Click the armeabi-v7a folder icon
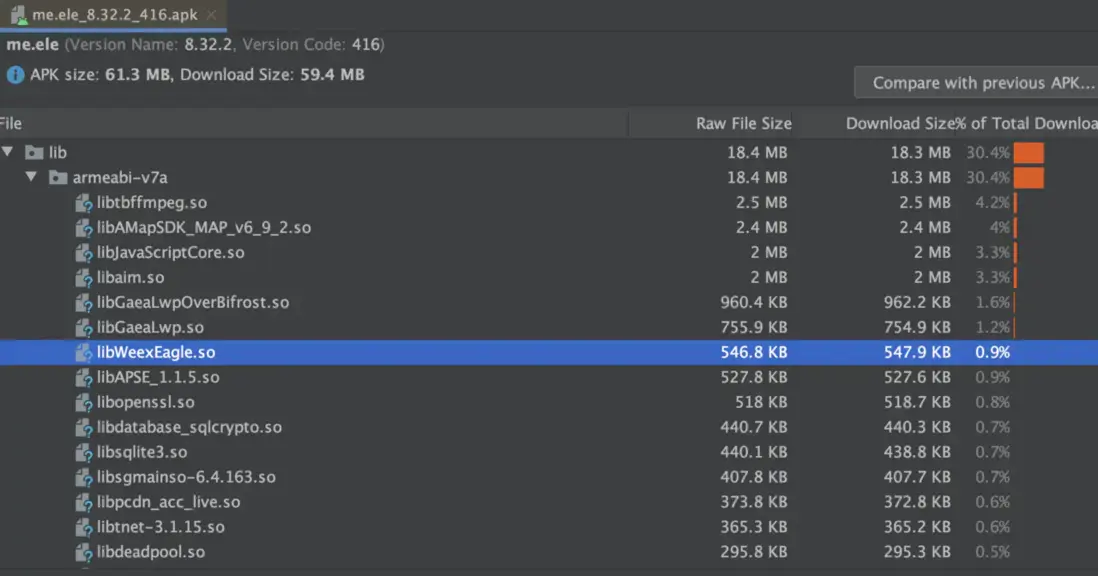The image size is (1098, 576). pyautogui.click(x=58, y=178)
